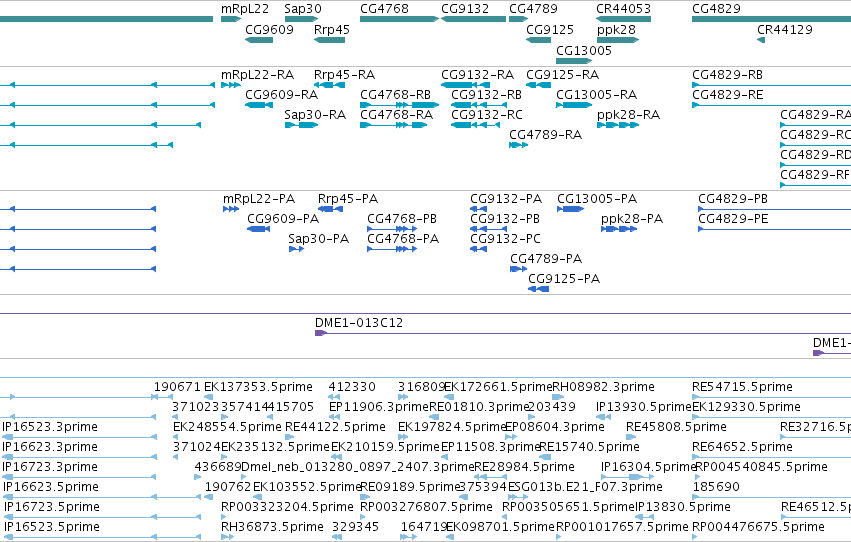This screenshot has height=542, width=851.
Task: Select transcript Rrp45-RA
Action: 329,85
